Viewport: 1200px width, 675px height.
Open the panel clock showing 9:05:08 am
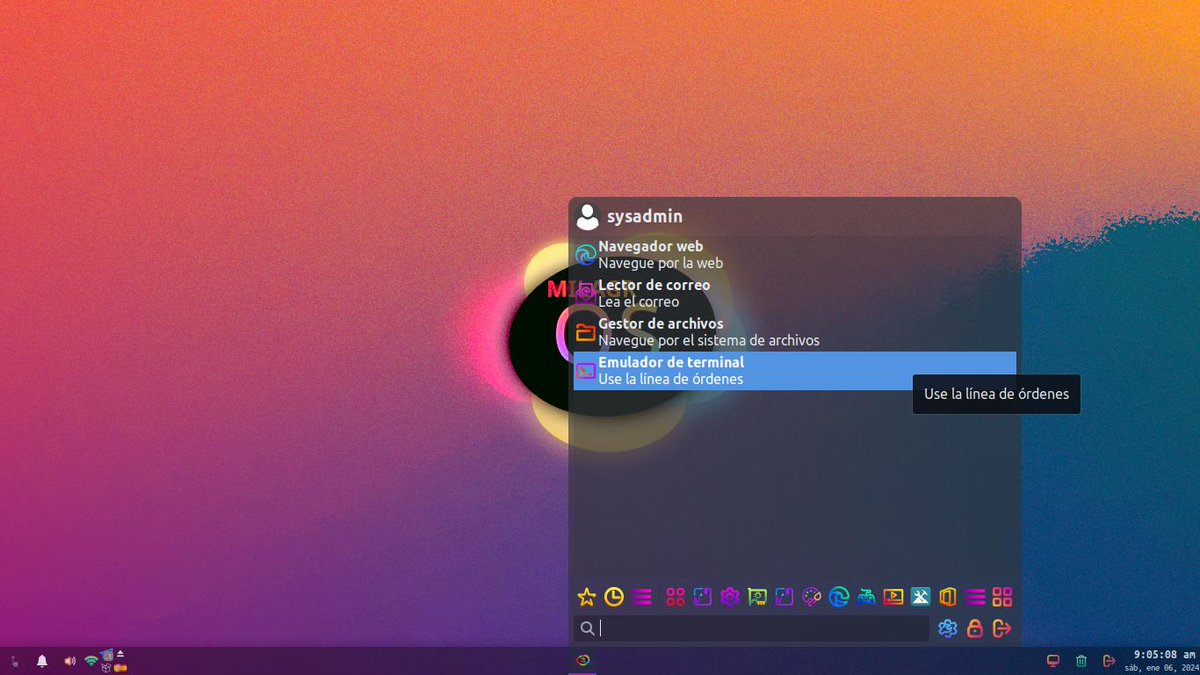[1164, 660]
